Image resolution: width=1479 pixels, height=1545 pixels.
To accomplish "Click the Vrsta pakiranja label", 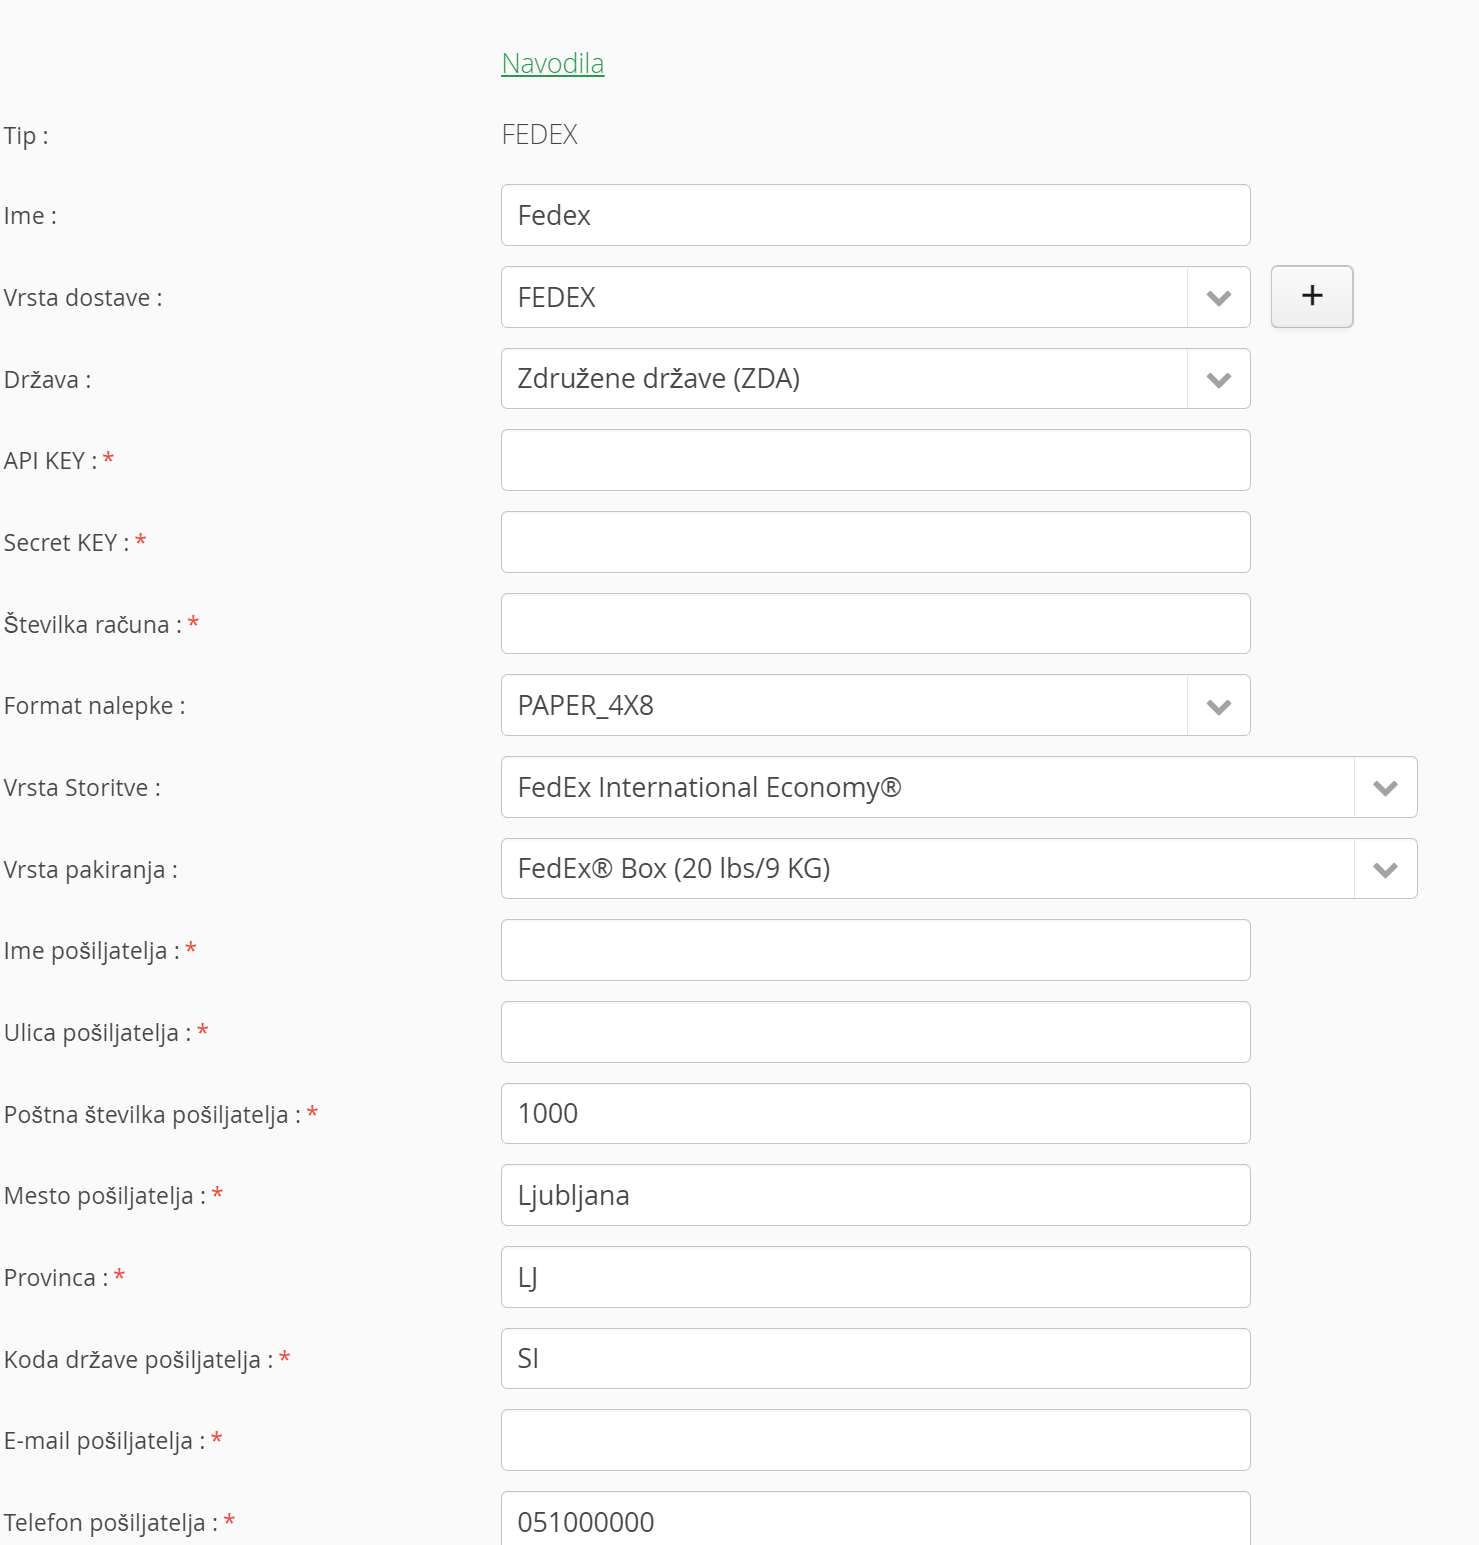I will tap(91, 870).
